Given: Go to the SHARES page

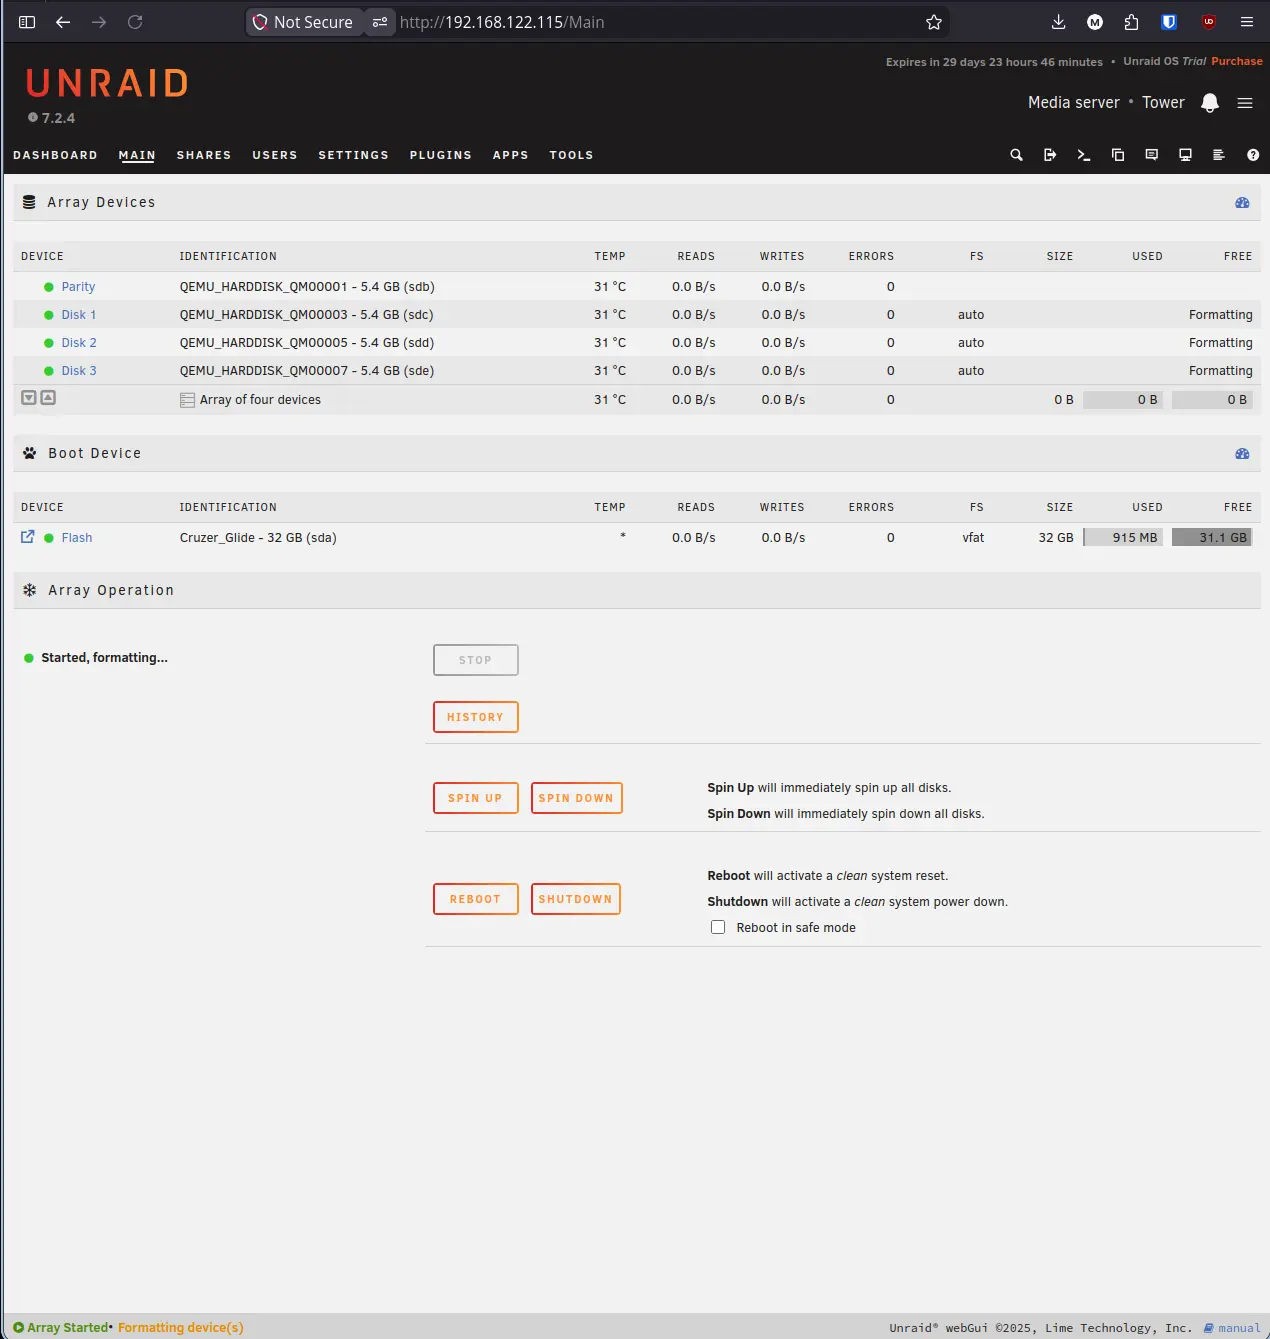Looking at the screenshot, I should [x=204, y=155].
